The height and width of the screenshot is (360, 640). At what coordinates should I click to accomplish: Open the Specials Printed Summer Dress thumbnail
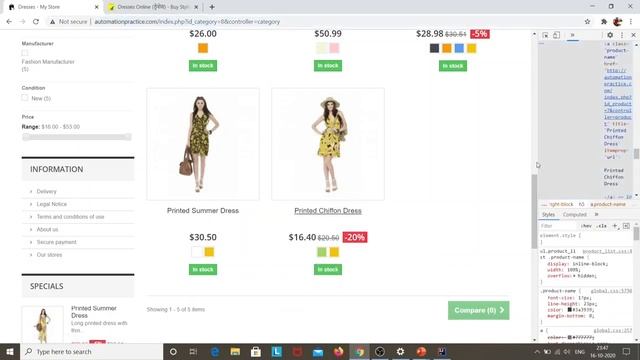(x=42, y=324)
